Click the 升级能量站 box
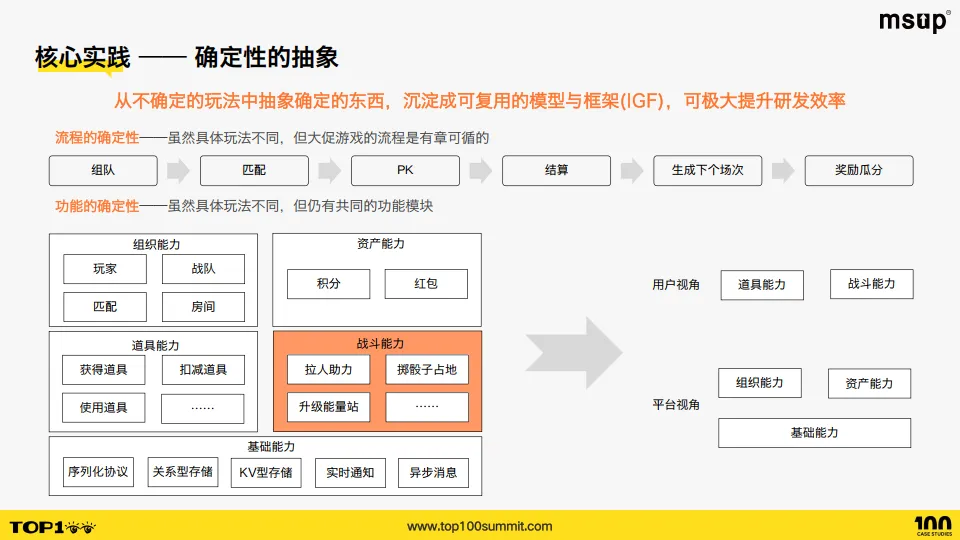This screenshot has height=540, width=960. pyautogui.click(x=329, y=407)
